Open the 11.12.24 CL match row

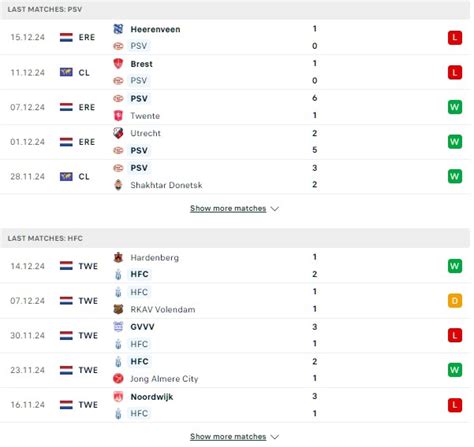click(x=236, y=72)
